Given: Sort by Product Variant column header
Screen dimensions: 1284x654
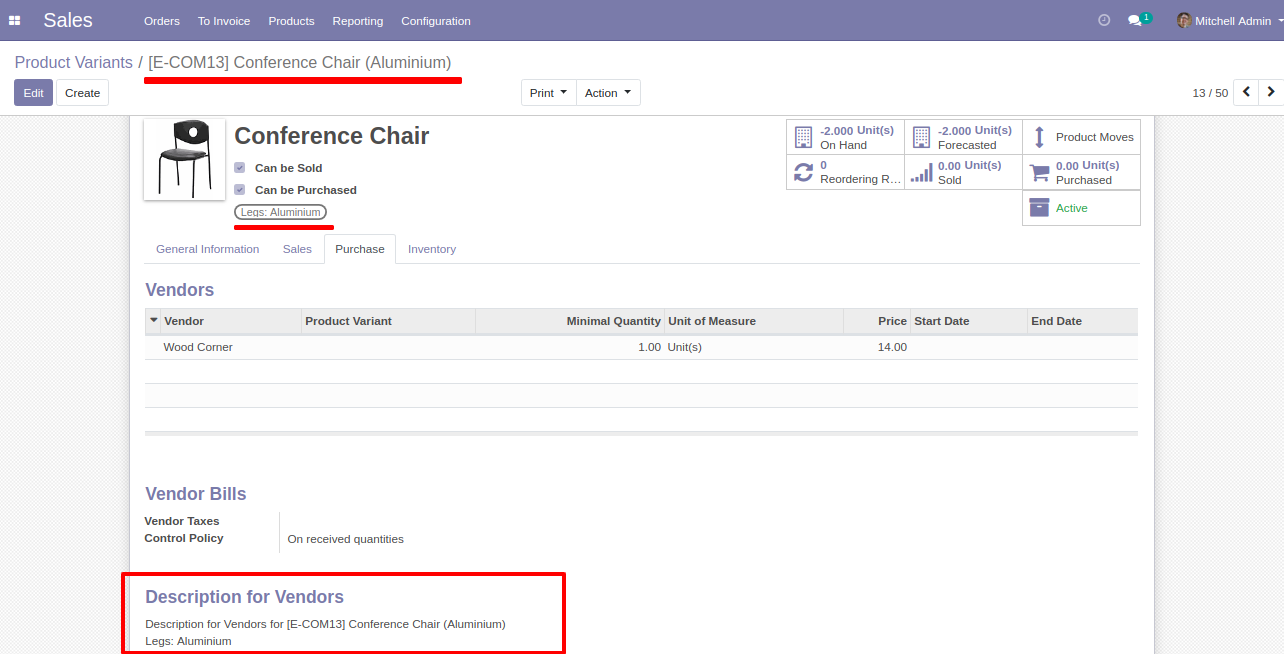Looking at the screenshot, I should (388, 321).
